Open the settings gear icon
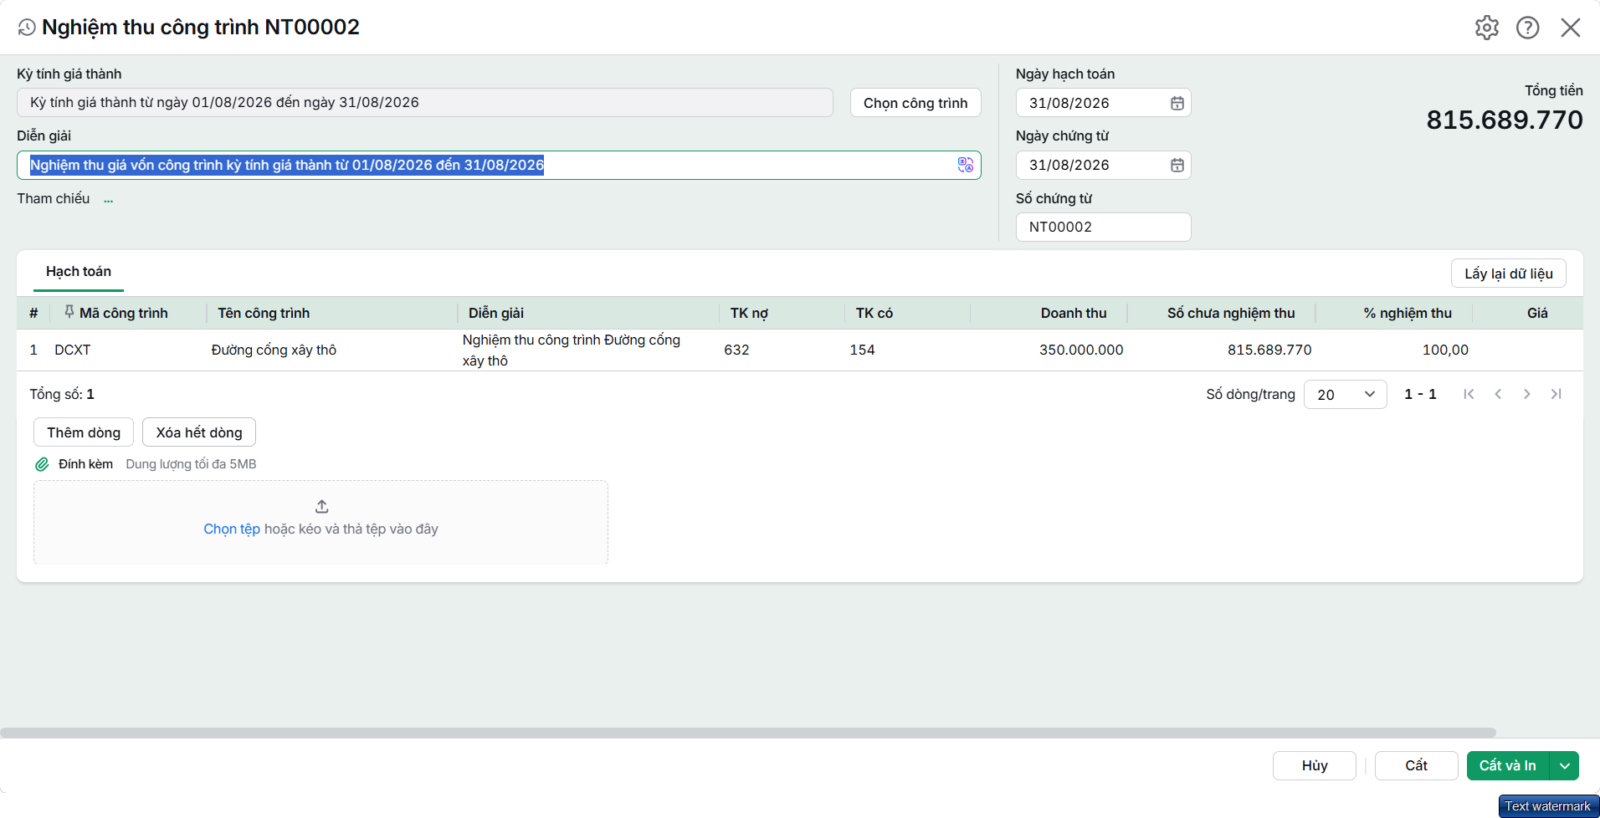This screenshot has height=818, width=1600. [1487, 28]
